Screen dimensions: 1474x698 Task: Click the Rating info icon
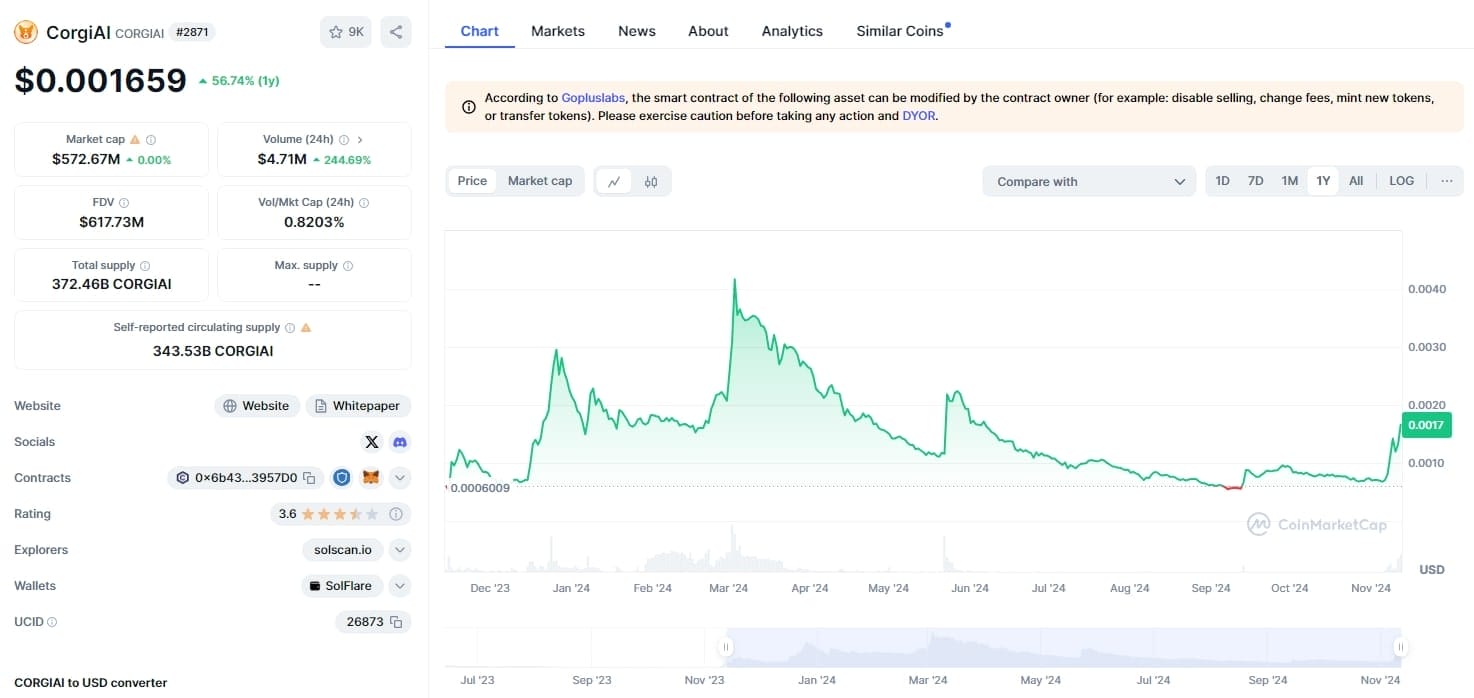tap(396, 514)
